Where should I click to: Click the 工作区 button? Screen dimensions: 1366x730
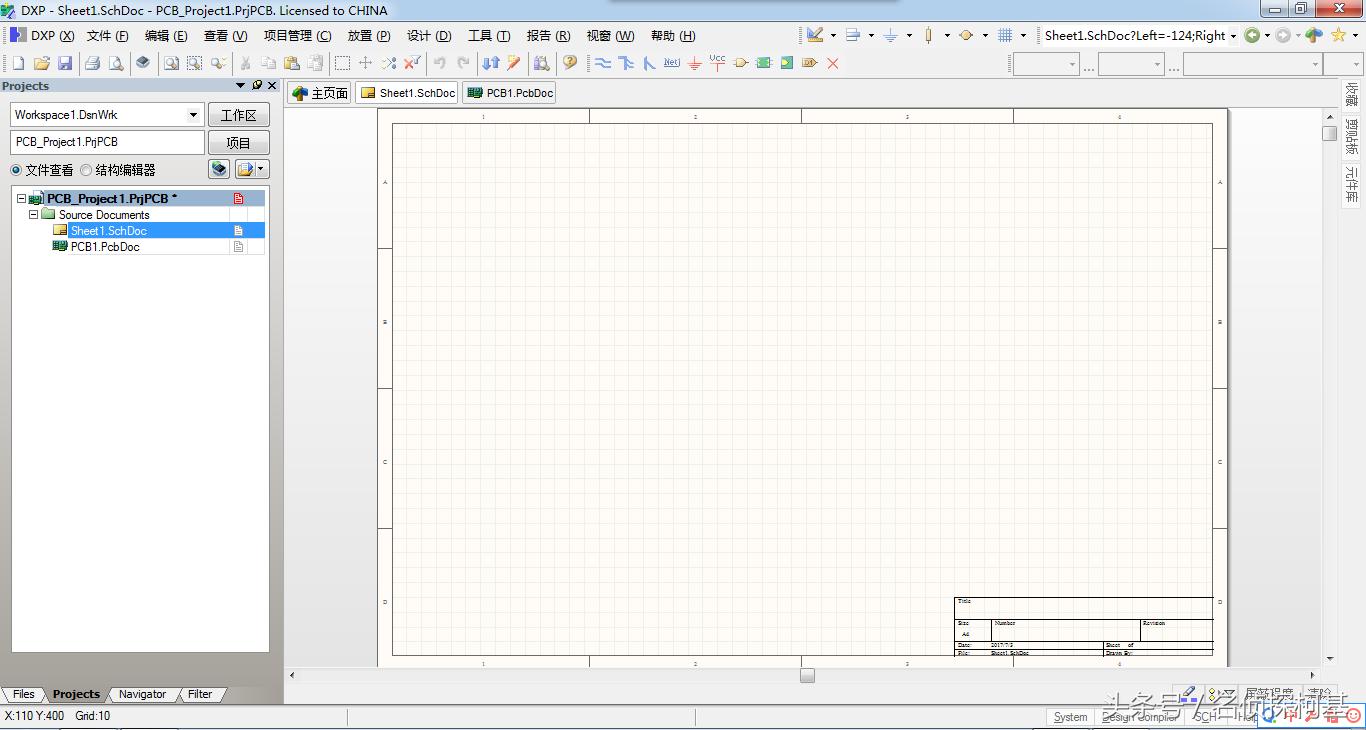click(238, 115)
